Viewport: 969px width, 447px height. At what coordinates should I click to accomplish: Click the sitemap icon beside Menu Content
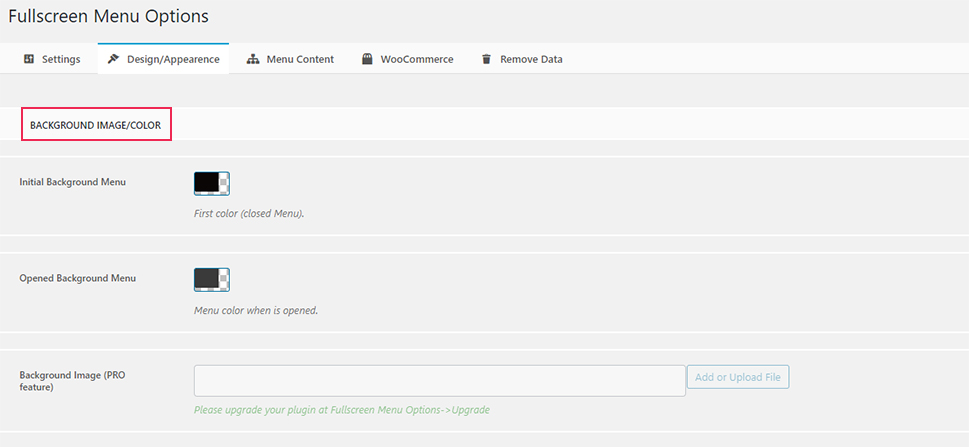pyautogui.click(x=252, y=59)
